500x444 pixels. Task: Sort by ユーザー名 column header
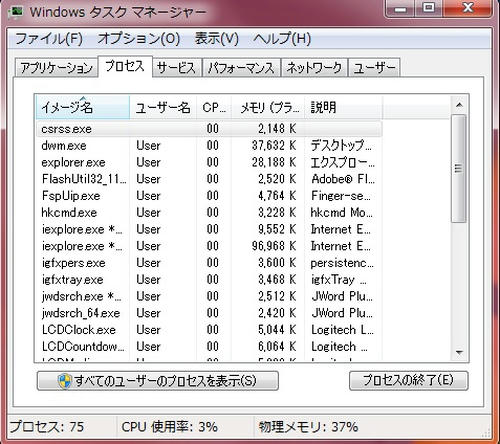click(x=163, y=107)
